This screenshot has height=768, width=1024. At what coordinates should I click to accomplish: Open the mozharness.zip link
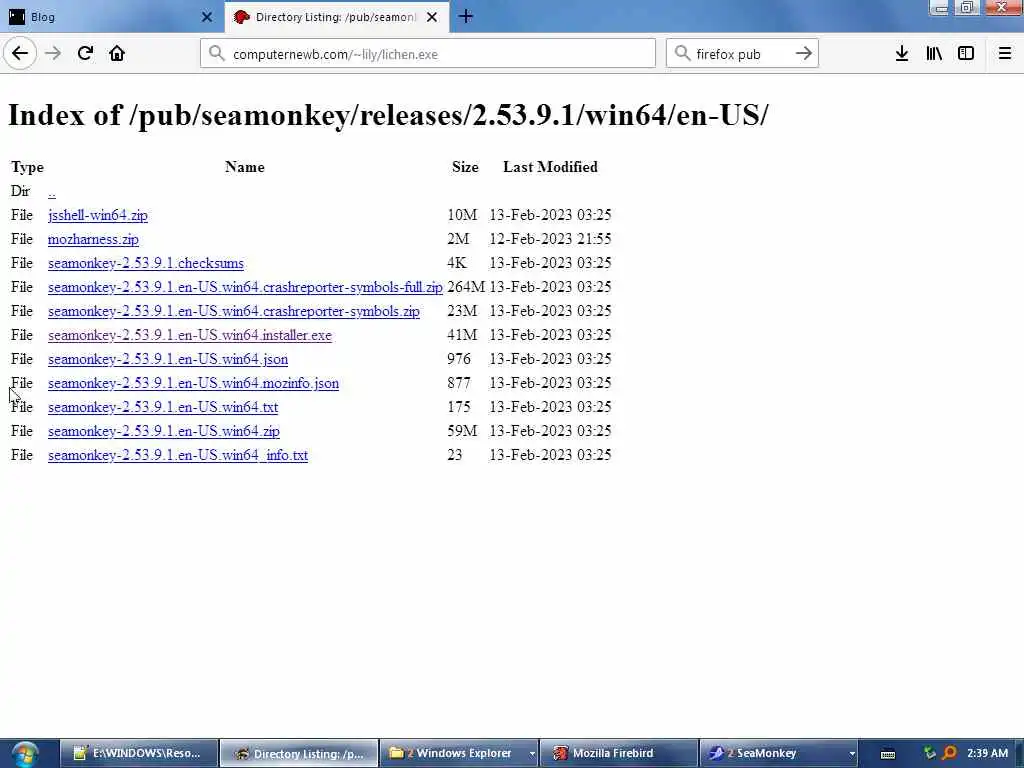pos(93,239)
